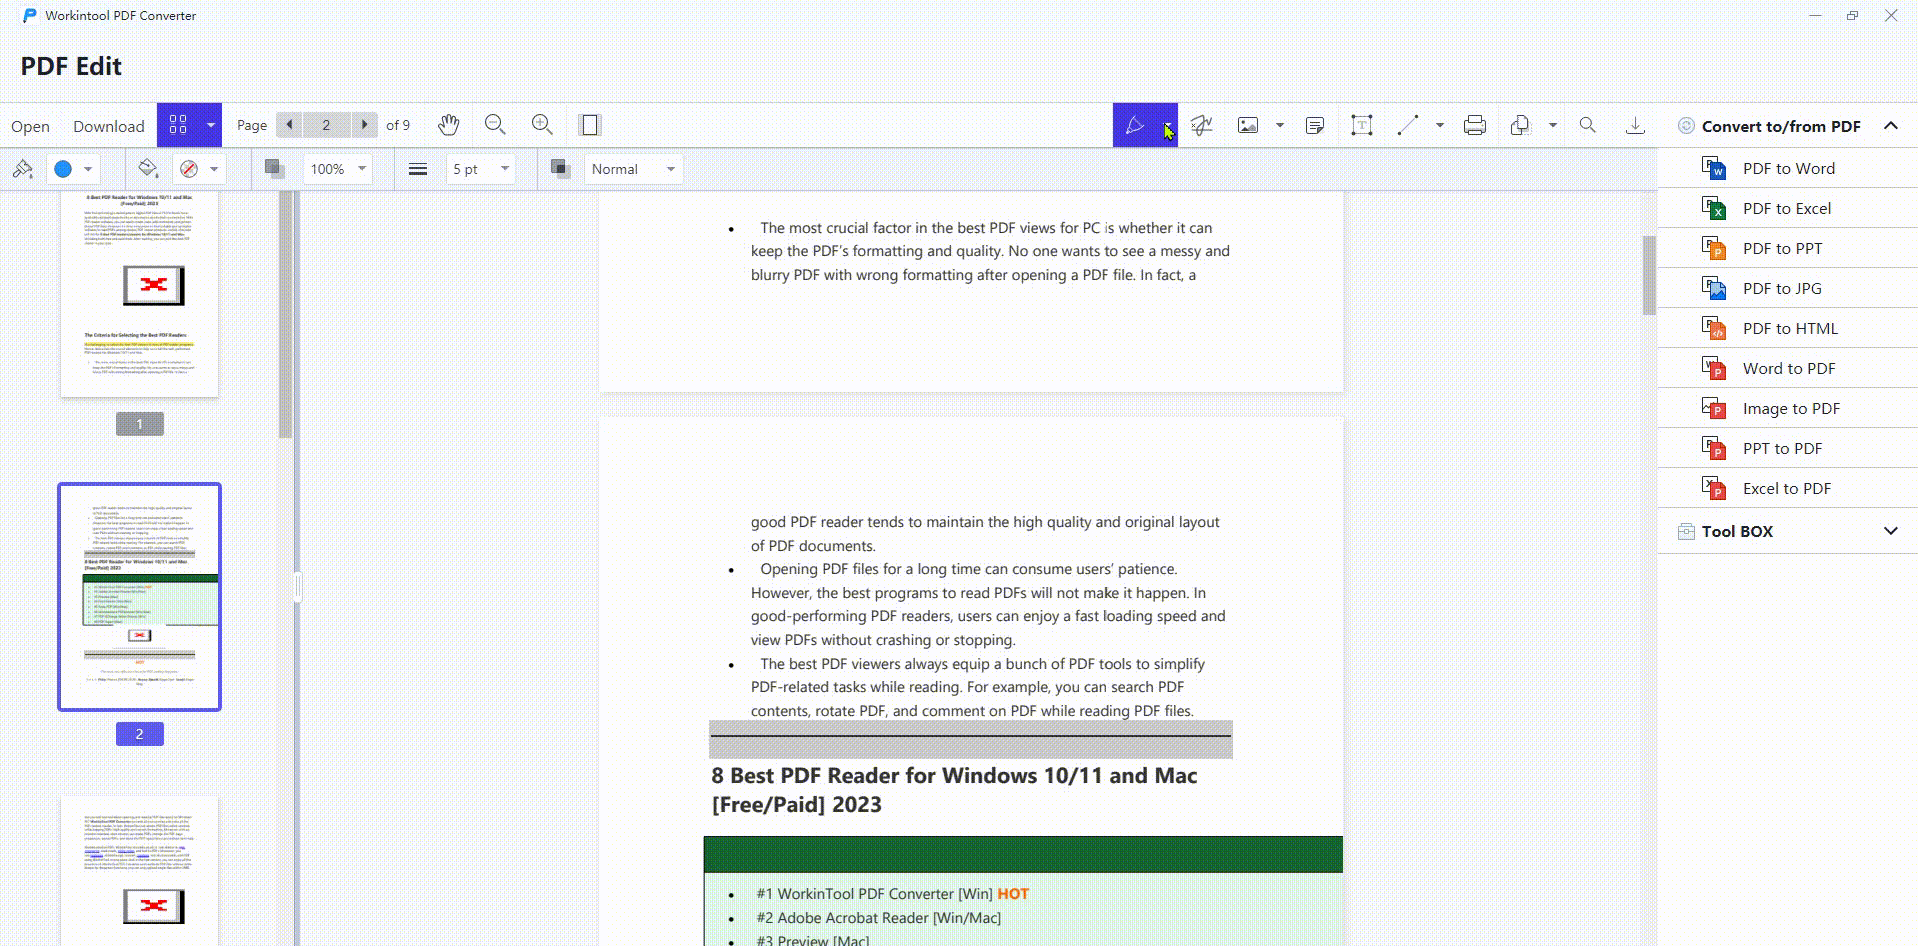This screenshot has width=1918, height=946.
Task: Open the insert image tool
Action: 1247,125
